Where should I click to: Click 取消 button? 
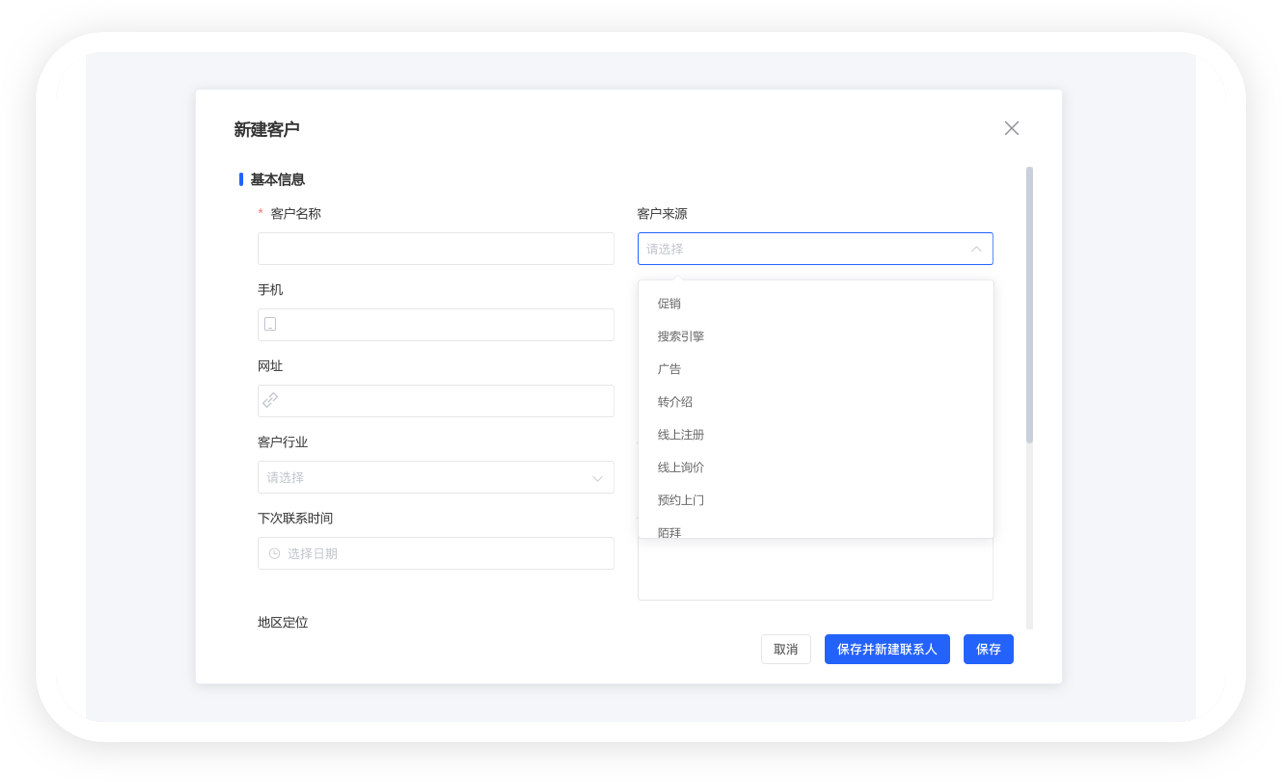[786, 649]
